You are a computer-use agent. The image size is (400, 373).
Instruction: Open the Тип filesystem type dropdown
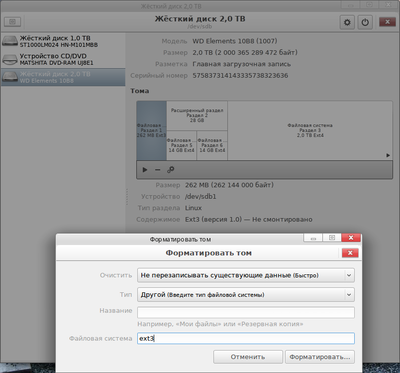pyautogui.click(x=246, y=295)
